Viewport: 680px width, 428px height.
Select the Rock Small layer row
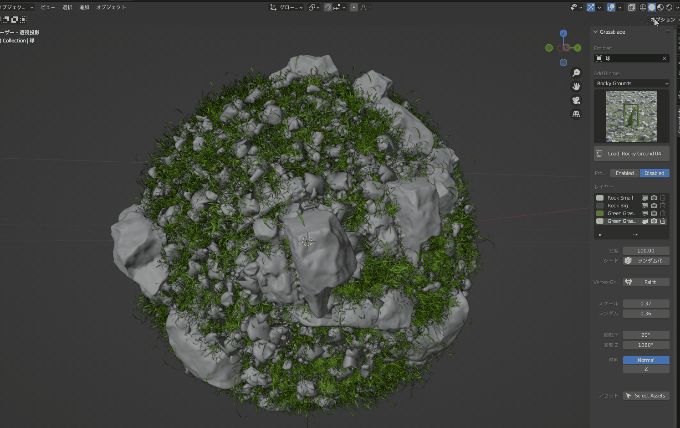click(631, 198)
